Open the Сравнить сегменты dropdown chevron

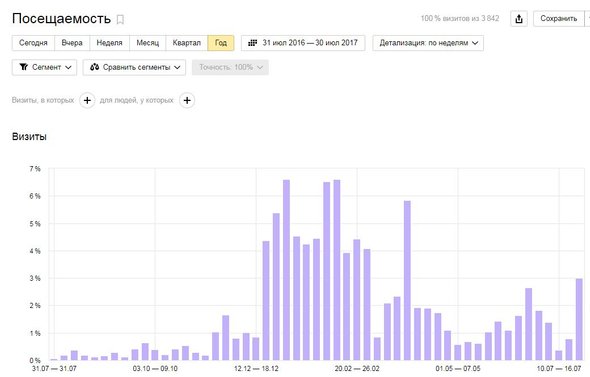click(x=177, y=67)
